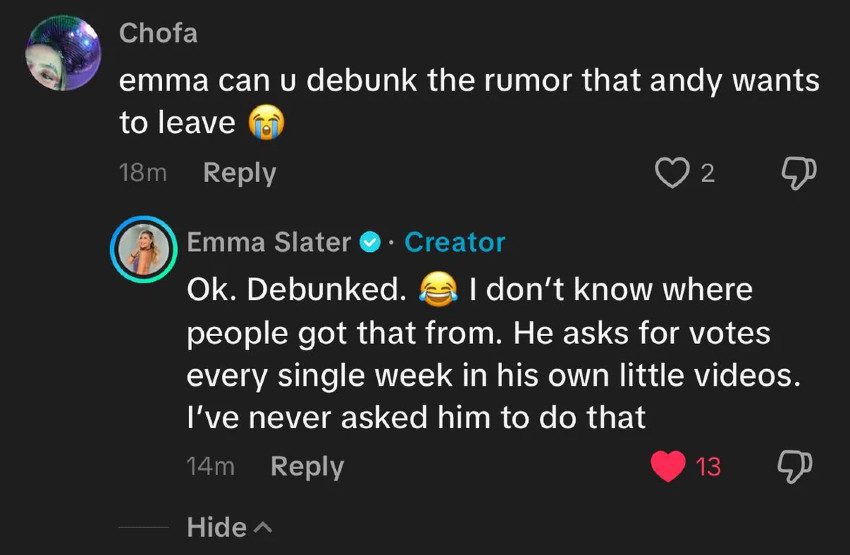
Task: Click the like count 13 on Emma's reply
Action: click(708, 467)
